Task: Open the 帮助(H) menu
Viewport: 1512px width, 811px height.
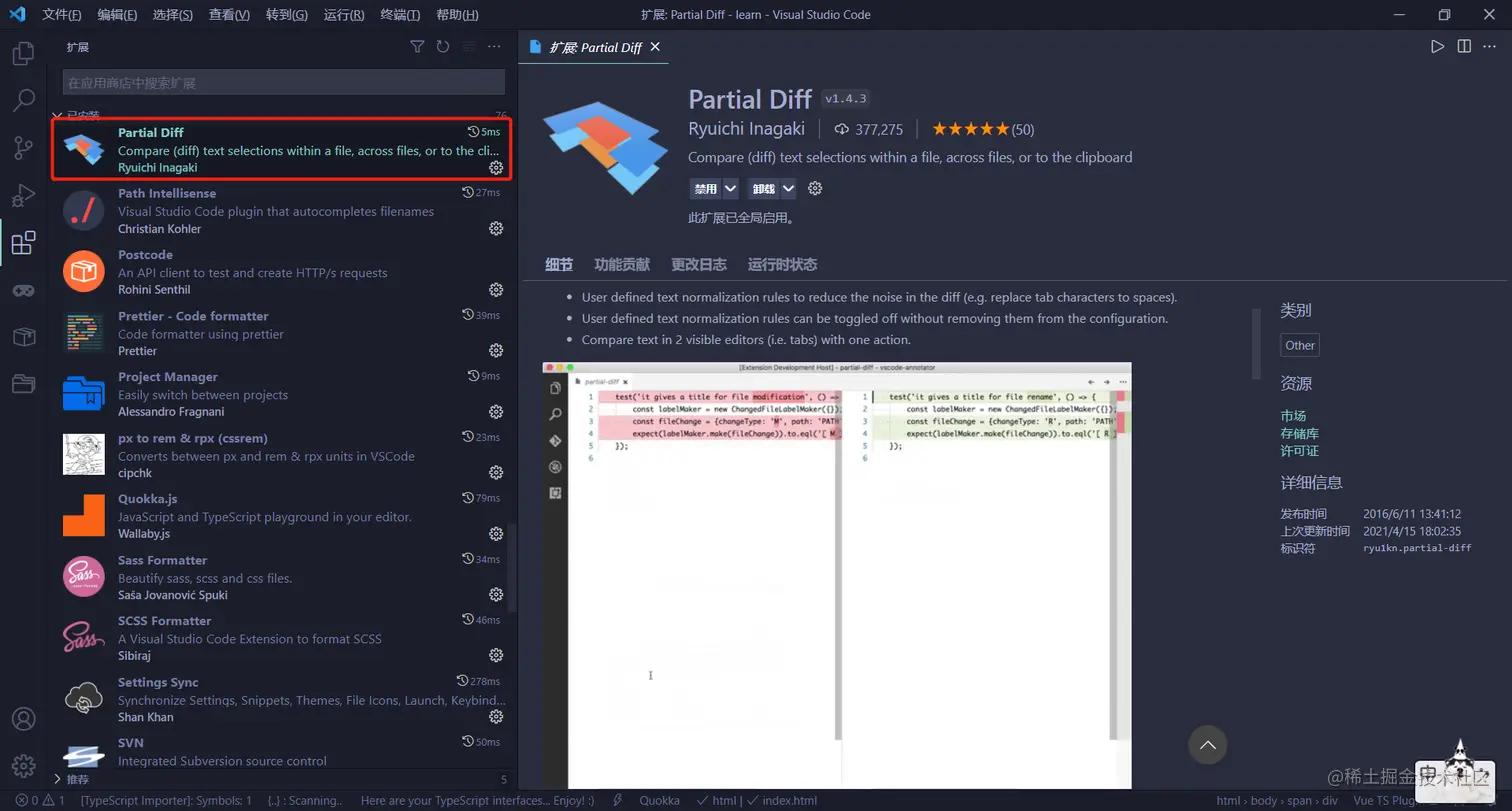Action: click(x=458, y=15)
